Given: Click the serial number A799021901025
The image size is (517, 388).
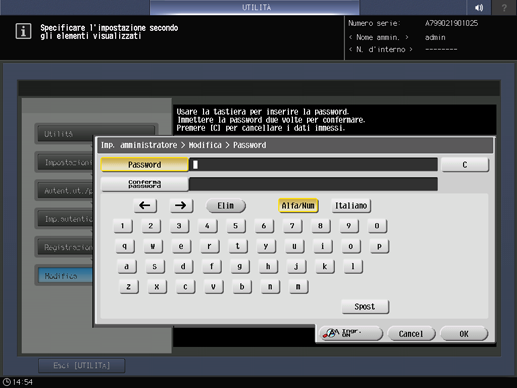Looking at the screenshot, I should 451,23.
